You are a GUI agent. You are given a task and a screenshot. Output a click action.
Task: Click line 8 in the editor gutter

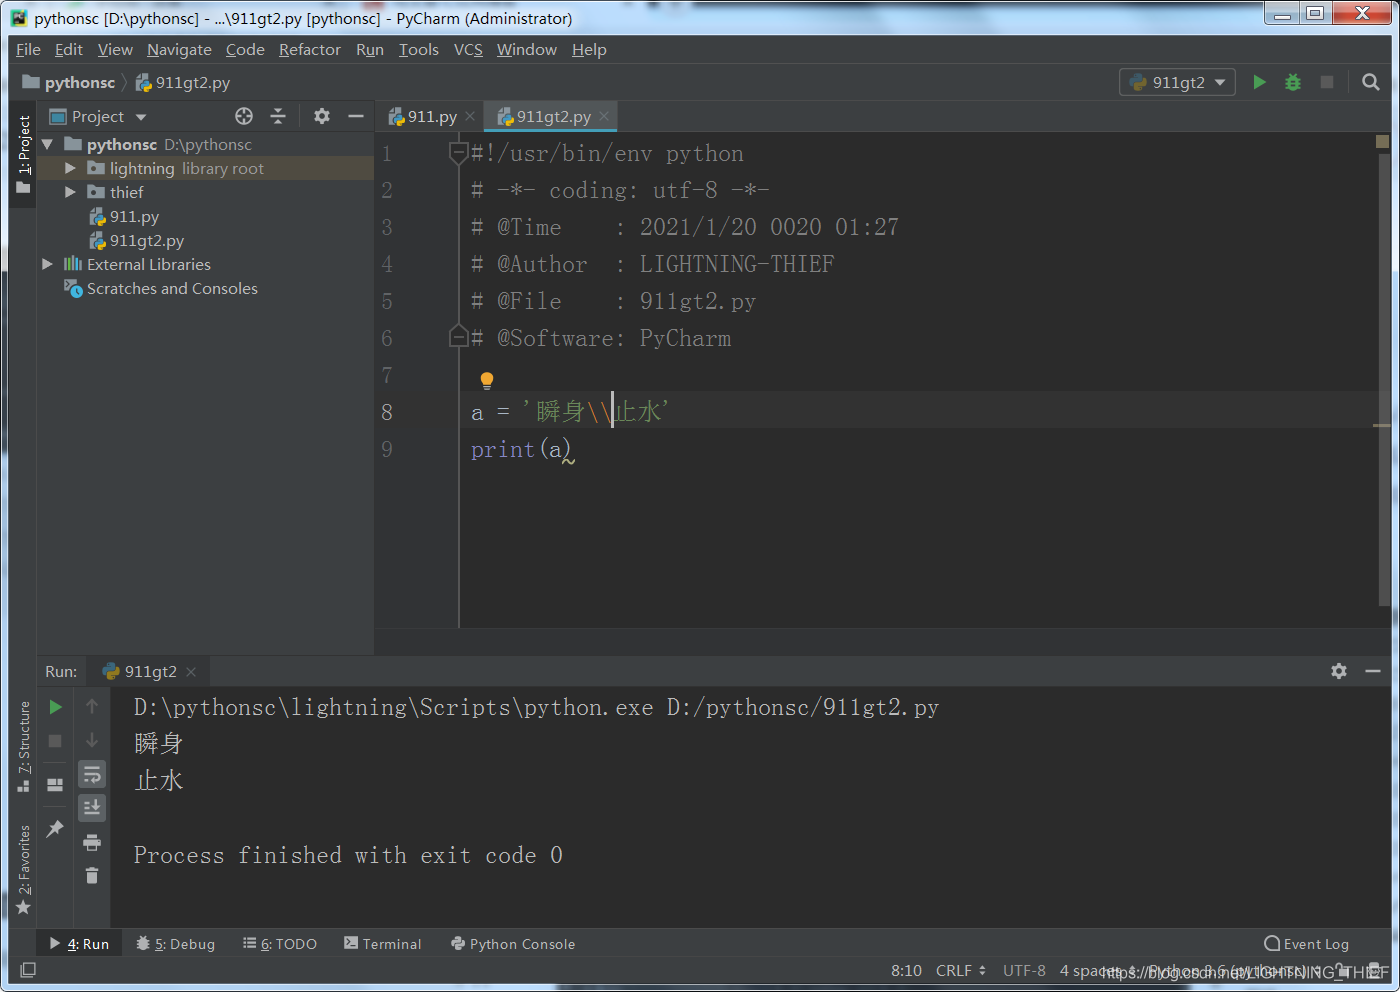[387, 412]
